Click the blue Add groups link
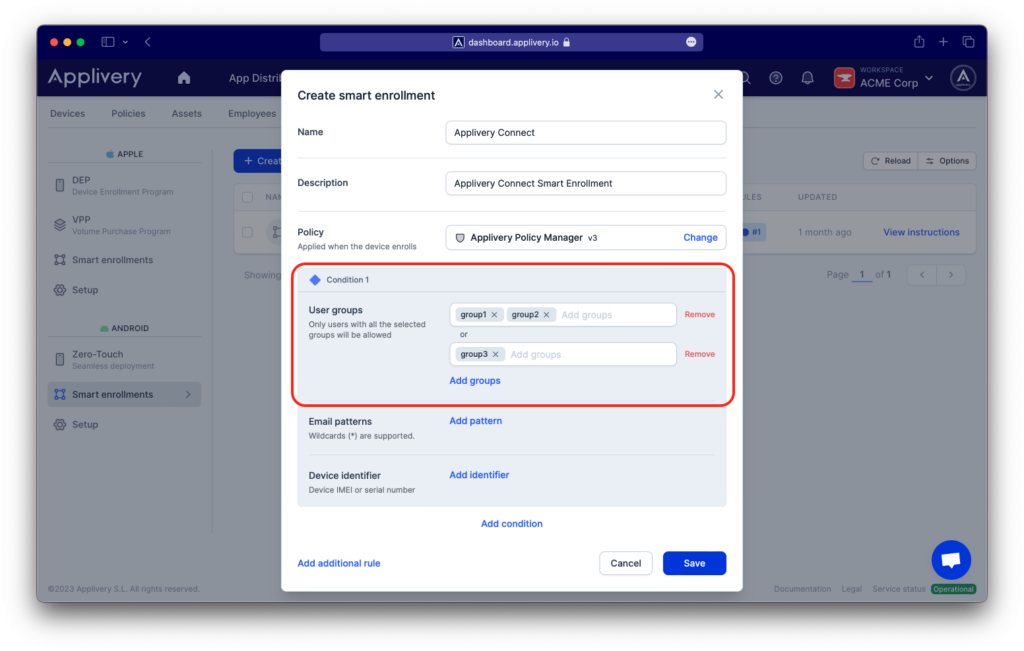Image resolution: width=1024 pixels, height=651 pixels. pyautogui.click(x=475, y=381)
